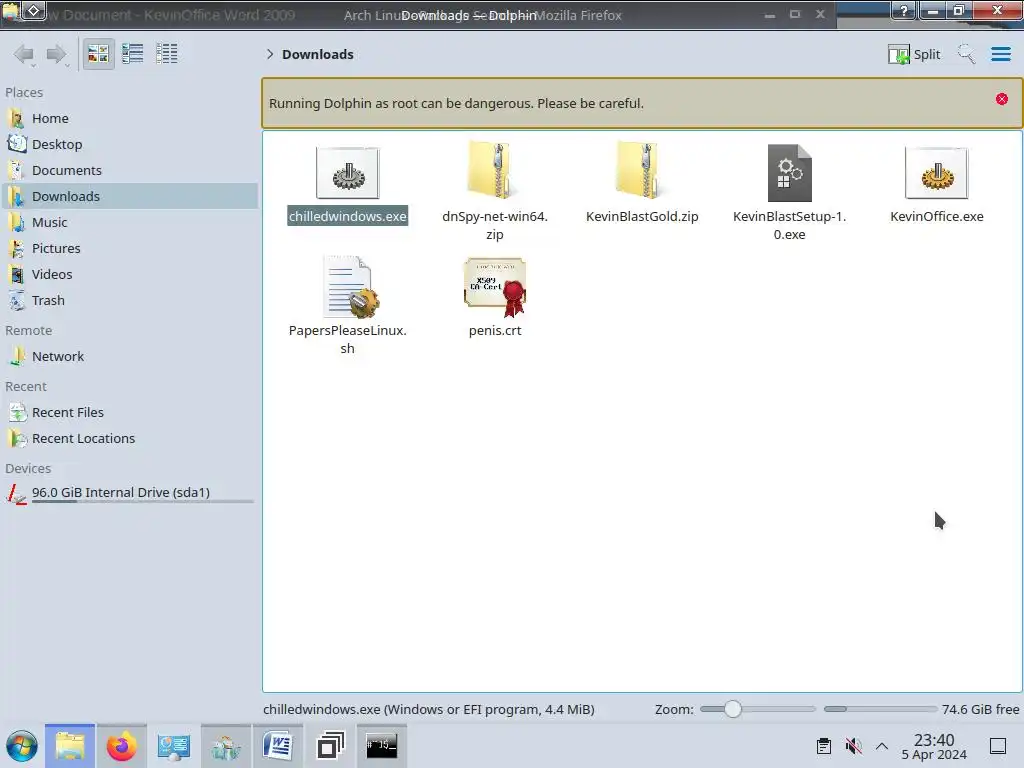Go back with the left arrow button
The image size is (1024, 768).
24,54
